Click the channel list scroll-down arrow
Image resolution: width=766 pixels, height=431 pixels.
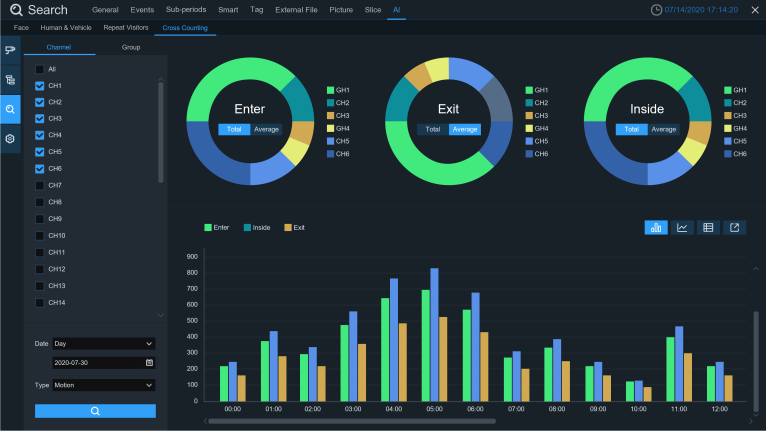(x=161, y=316)
